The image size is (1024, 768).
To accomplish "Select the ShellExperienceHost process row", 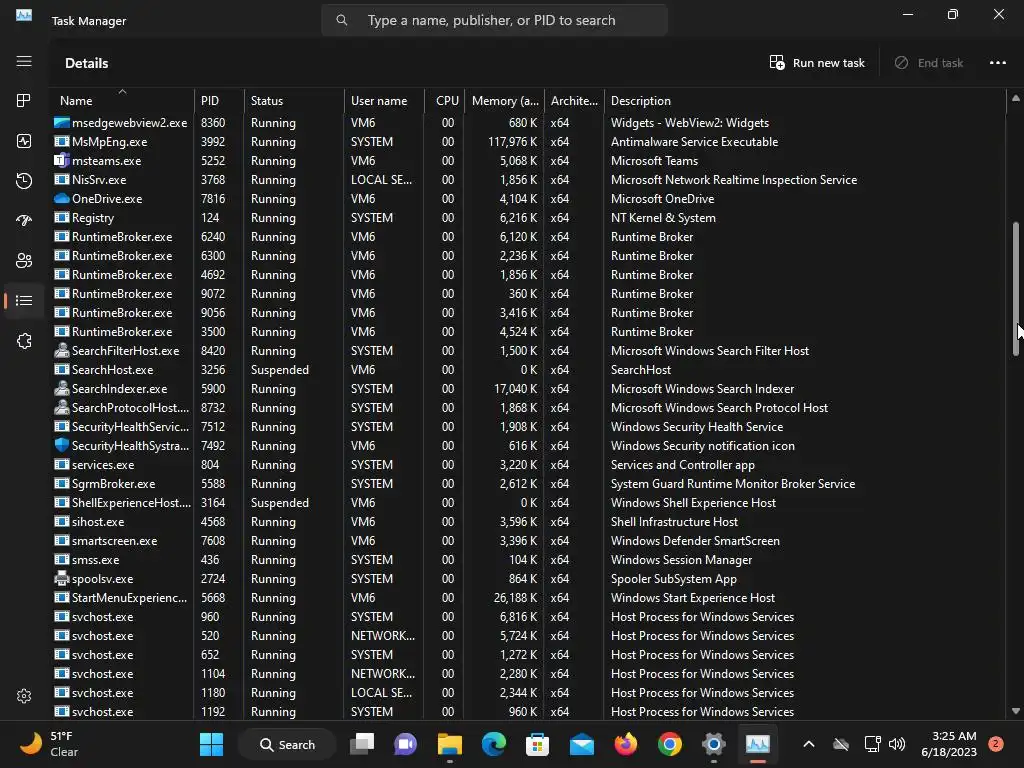I will 528,503.
